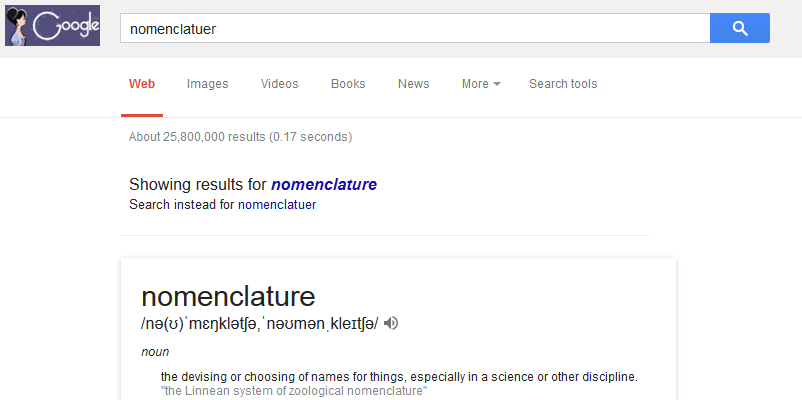Search instead for nomenclatuer link

click(x=277, y=205)
